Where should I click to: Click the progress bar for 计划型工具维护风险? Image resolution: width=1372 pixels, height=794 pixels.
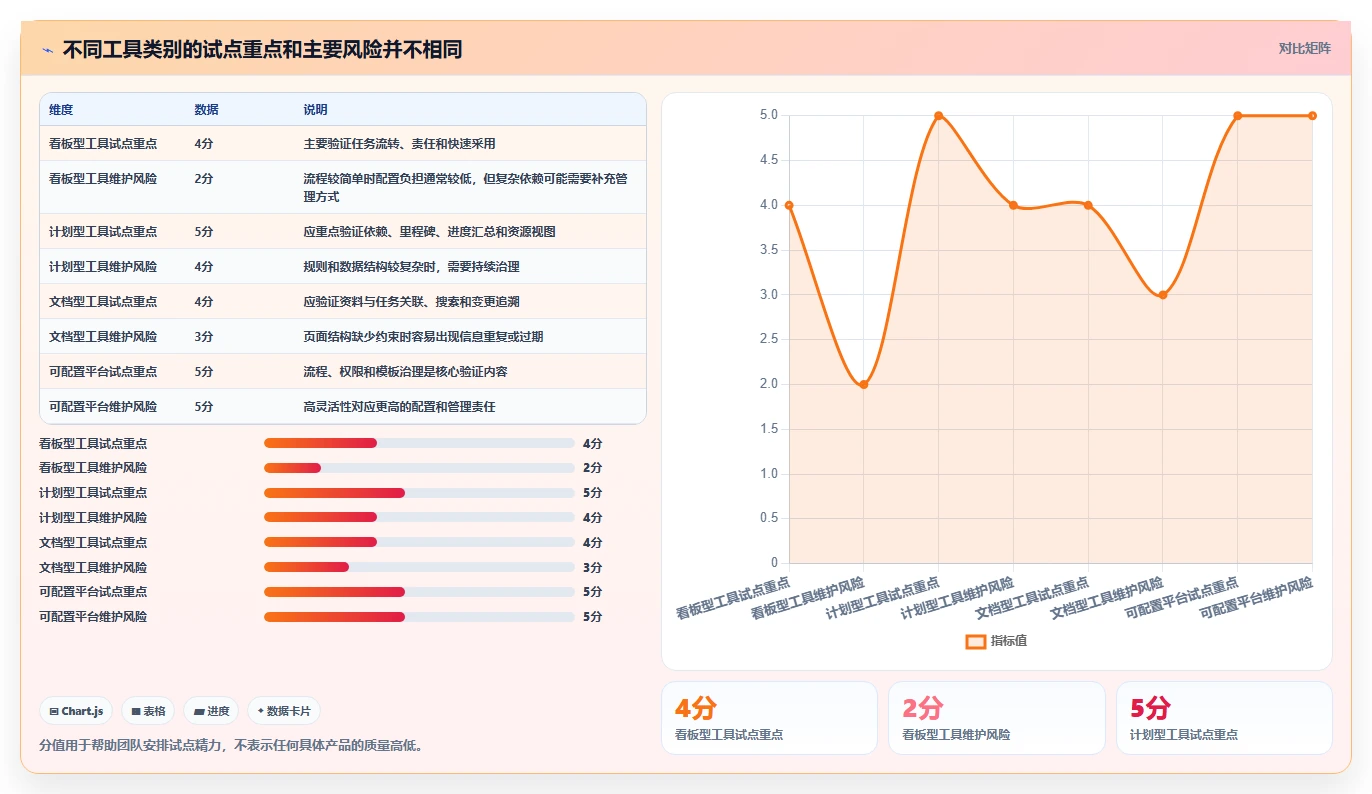point(419,517)
